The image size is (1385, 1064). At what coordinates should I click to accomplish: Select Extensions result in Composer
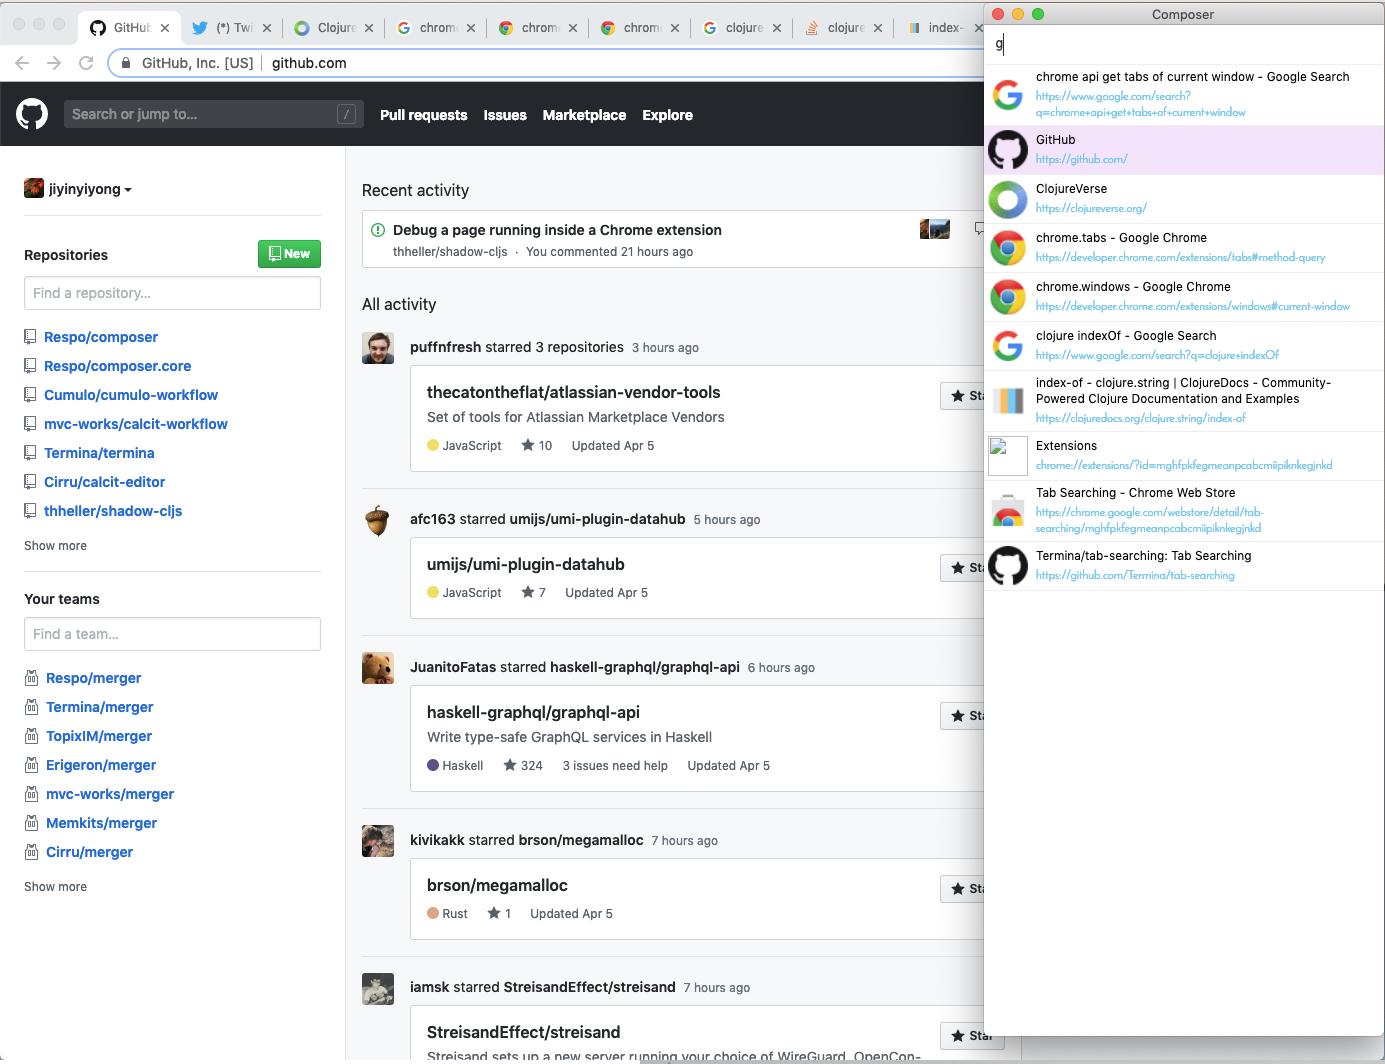[1184, 456]
